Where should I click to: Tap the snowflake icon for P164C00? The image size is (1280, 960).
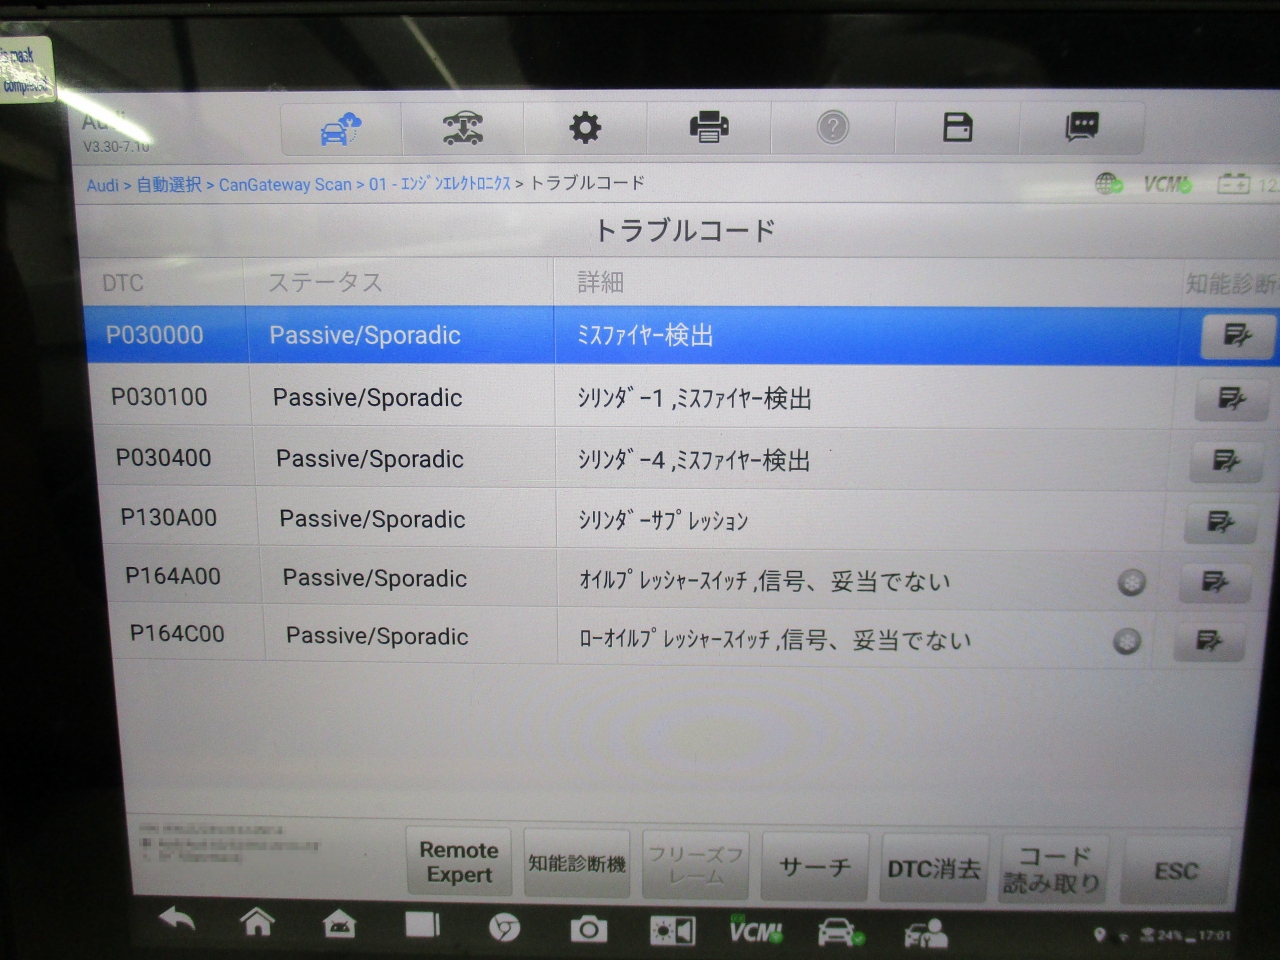coord(1127,641)
